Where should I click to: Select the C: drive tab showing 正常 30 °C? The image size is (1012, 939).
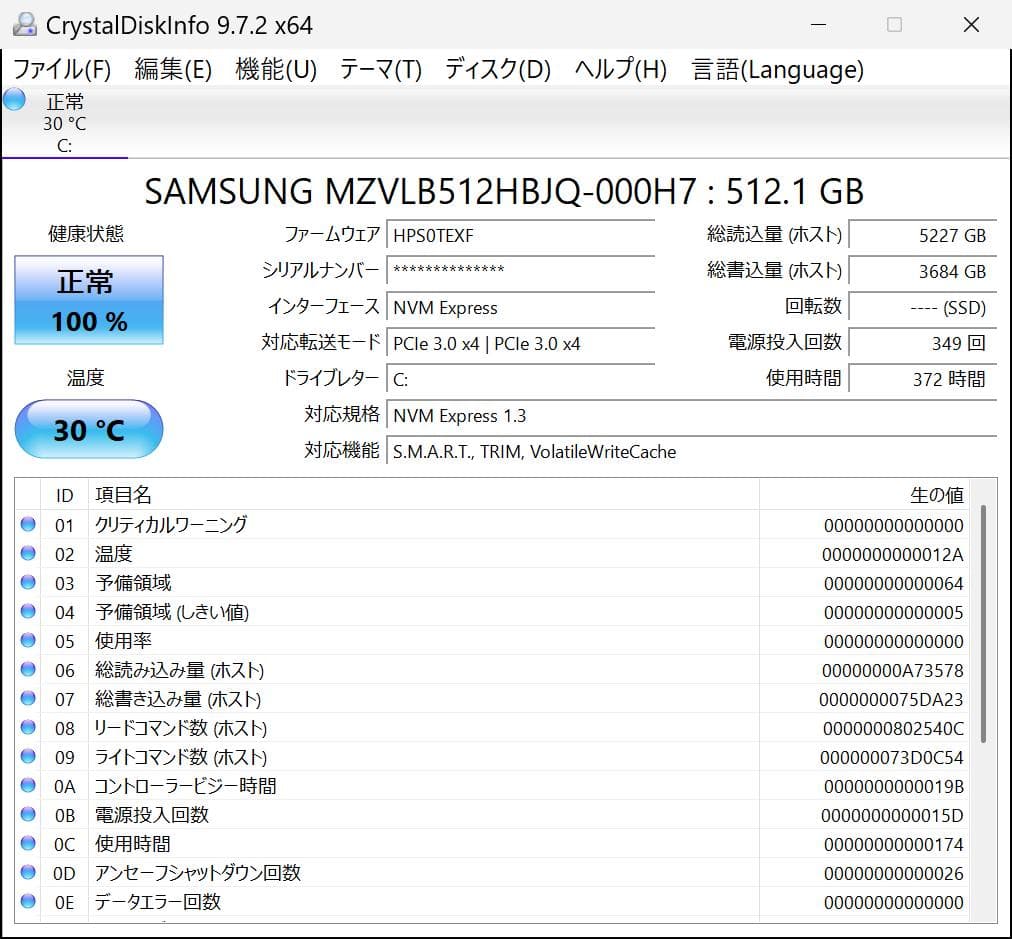click(65, 123)
